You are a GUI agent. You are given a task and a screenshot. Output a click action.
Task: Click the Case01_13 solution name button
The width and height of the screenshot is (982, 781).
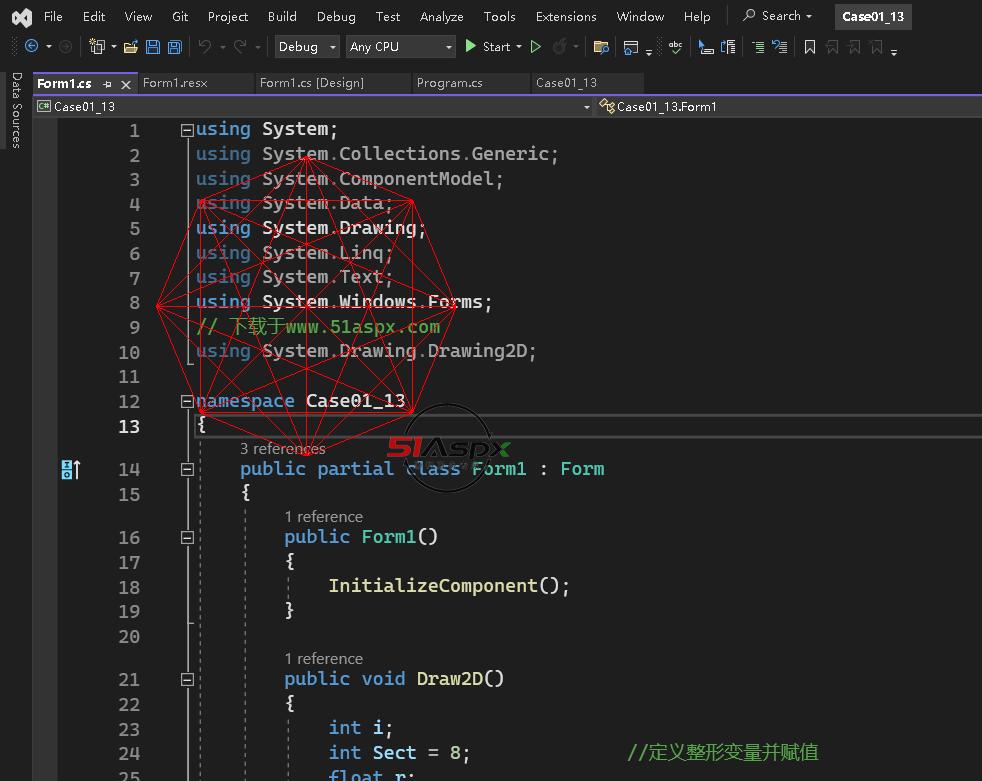point(873,17)
